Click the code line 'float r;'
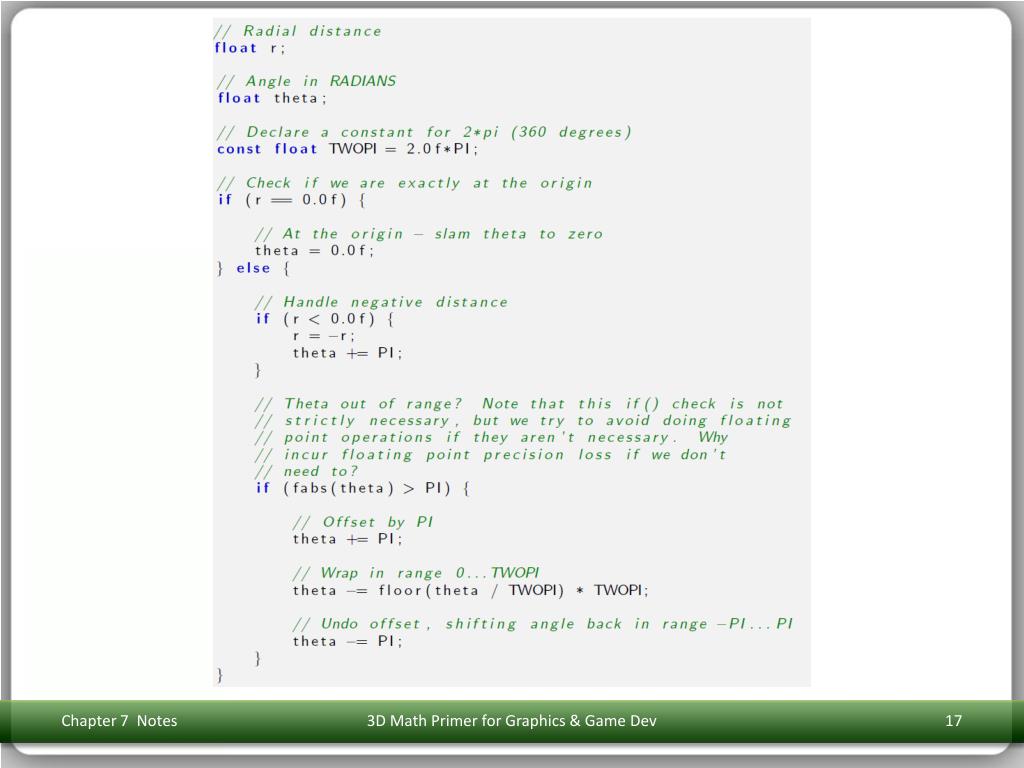The width and height of the screenshot is (1024, 768). pyautogui.click(x=250, y=48)
